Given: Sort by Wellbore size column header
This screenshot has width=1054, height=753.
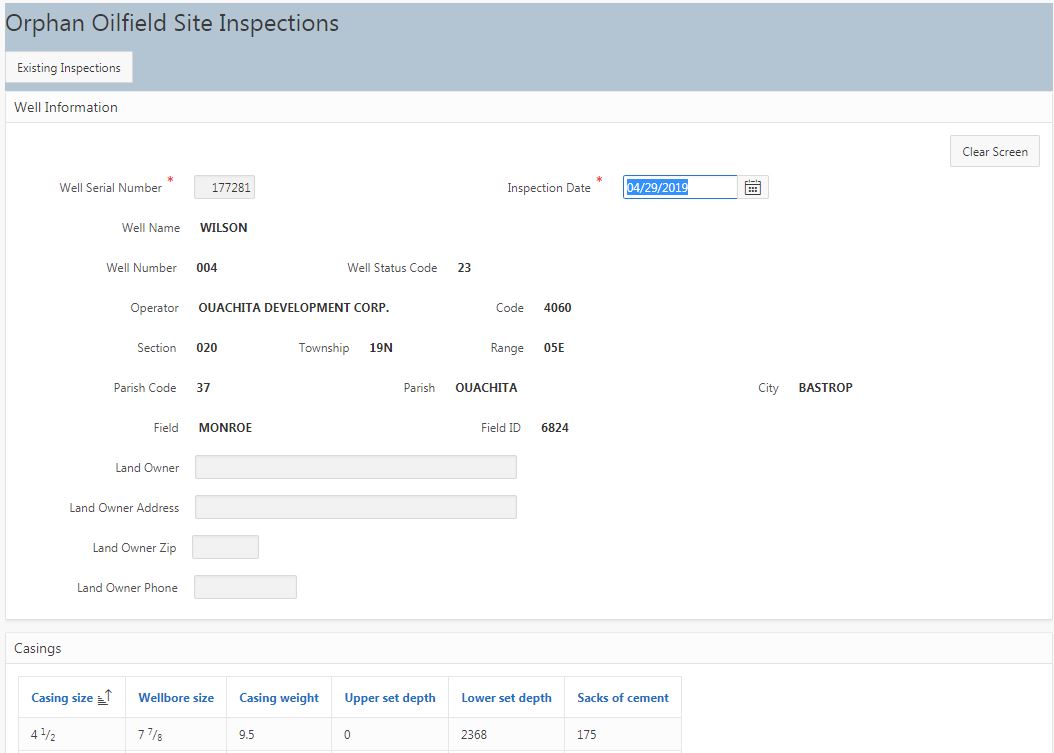Looking at the screenshot, I should 176,698.
